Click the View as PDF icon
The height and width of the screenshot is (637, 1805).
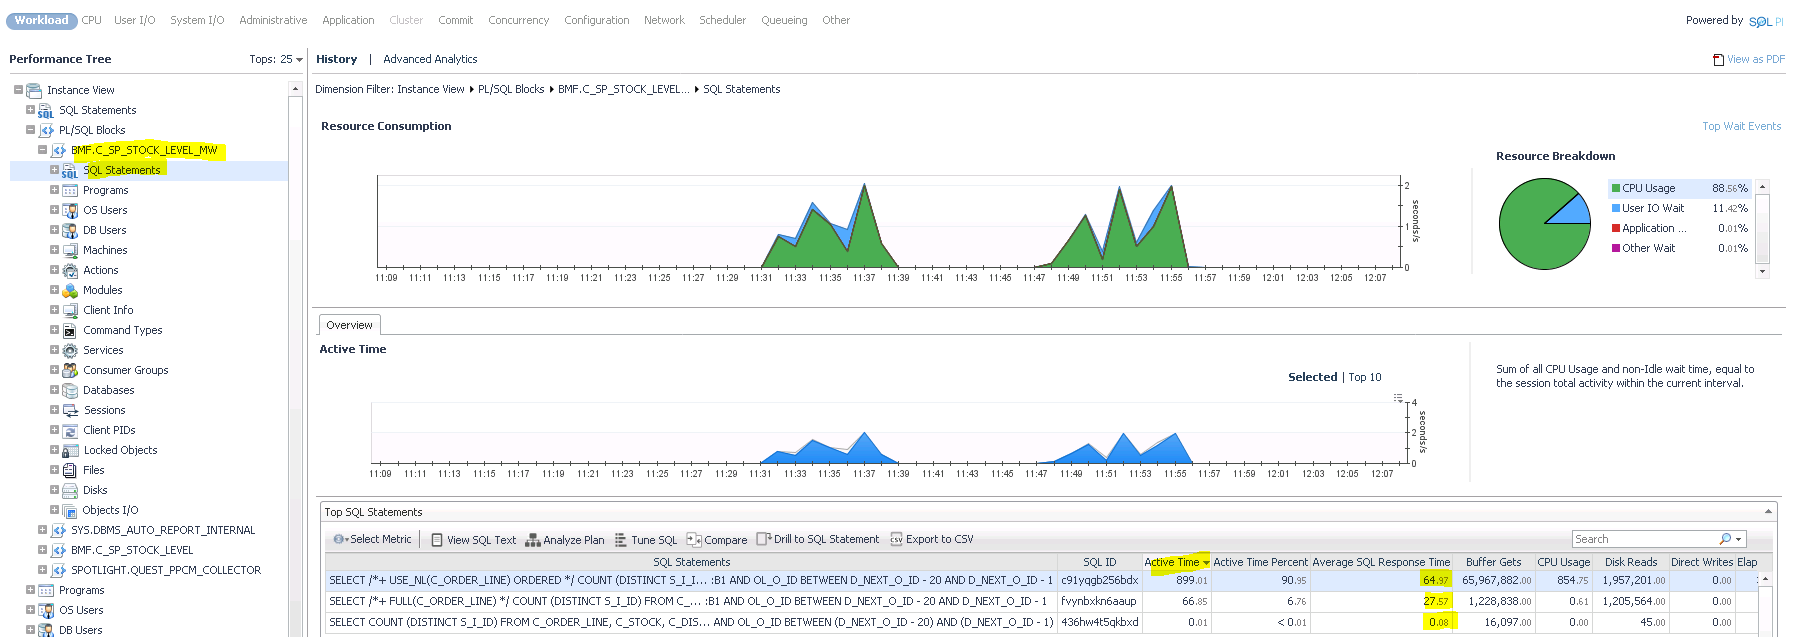[1718, 60]
